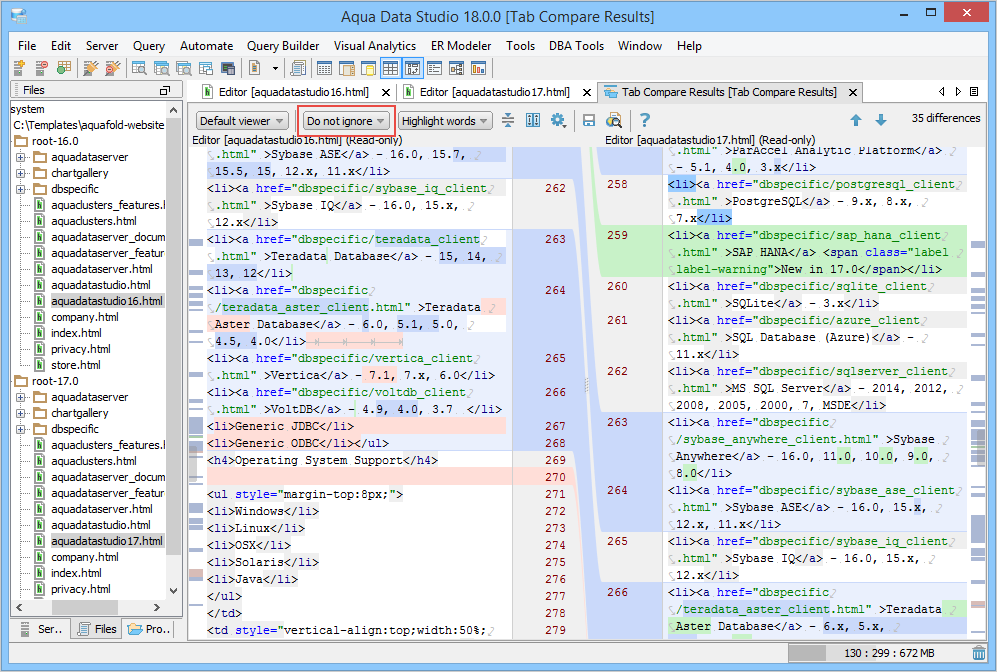Switch to Editor aquadatastudio16.html tab
This screenshot has height=672, width=997.
pos(288,92)
